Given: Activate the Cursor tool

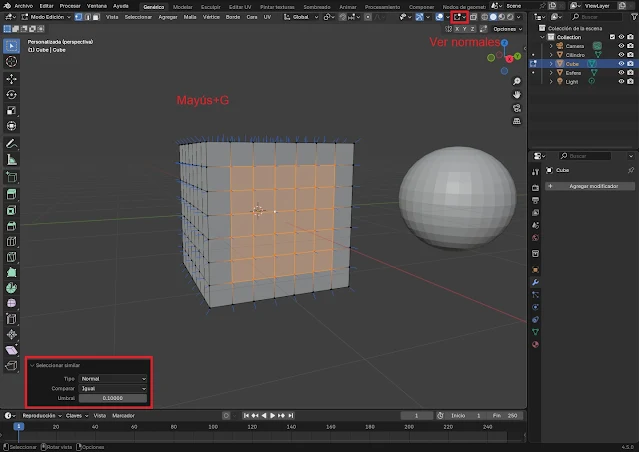Looking at the screenshot, I should tap(11, 62).
